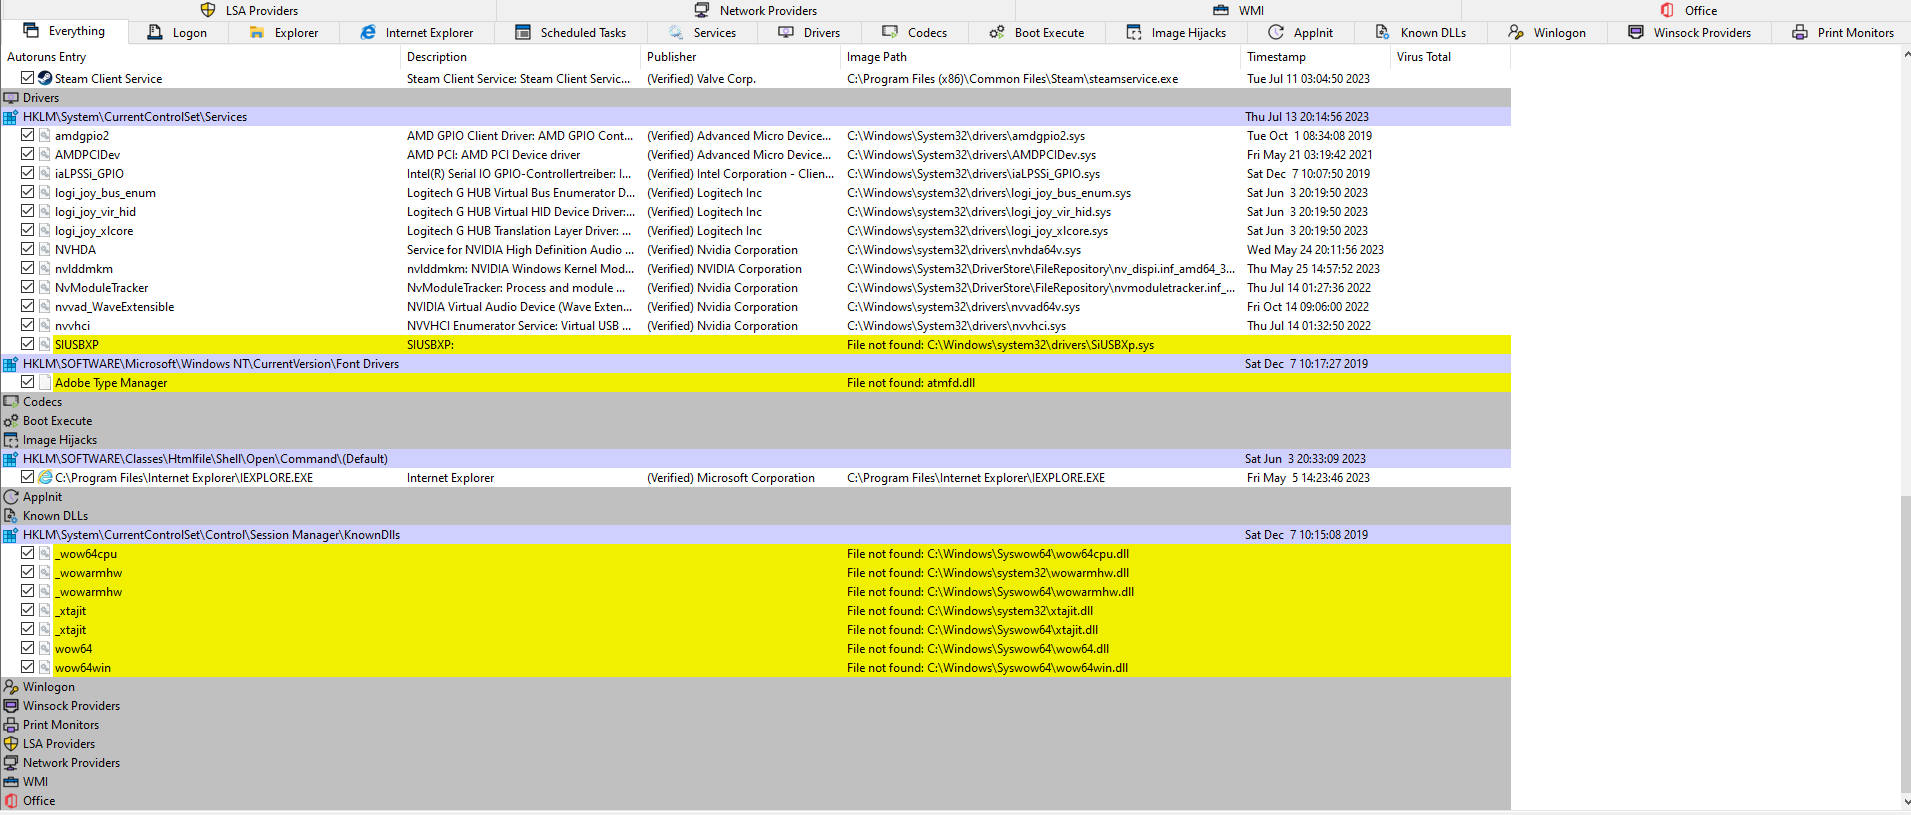1911x815 pixels.
Task: Select the Office tab
Action: click(x=1688, y=10)
